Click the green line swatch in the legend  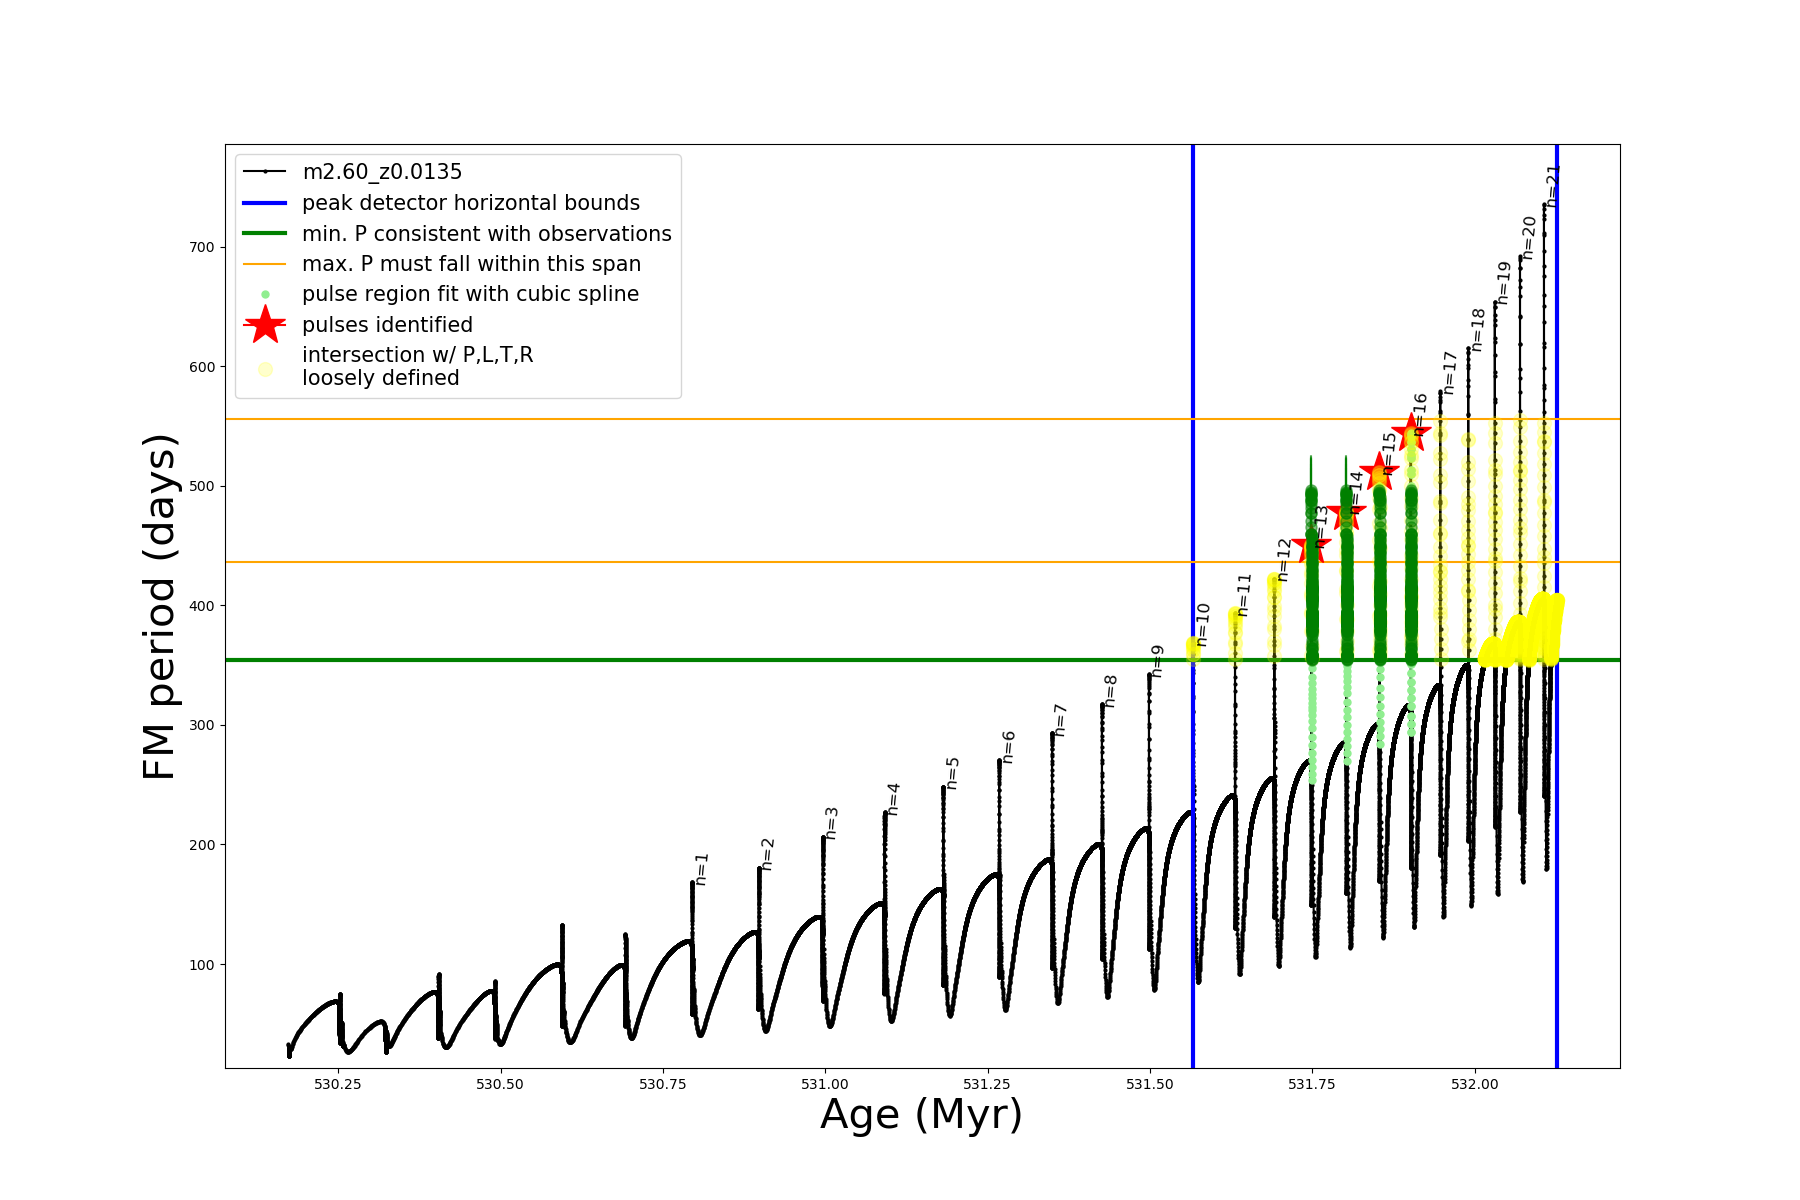(265, 234)
